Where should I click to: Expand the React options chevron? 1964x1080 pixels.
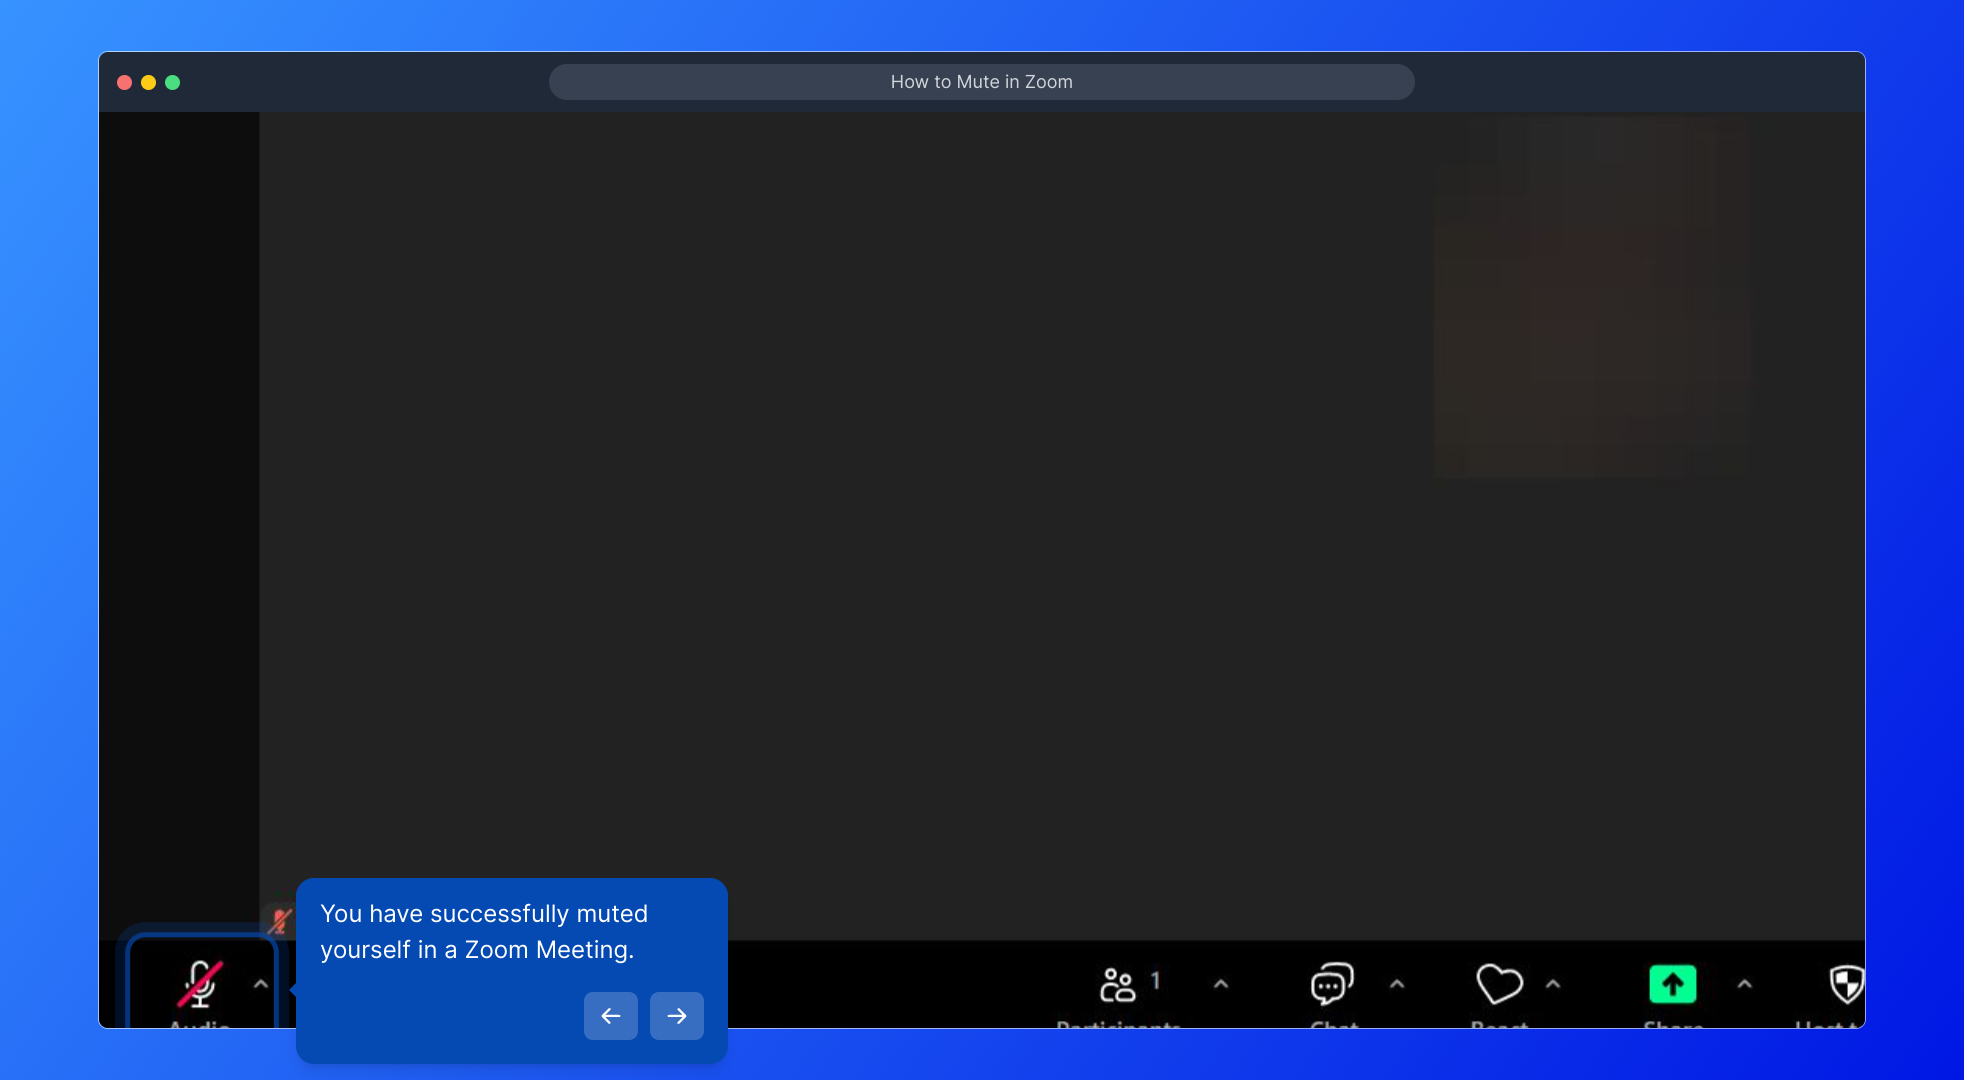coord(1553,984)
